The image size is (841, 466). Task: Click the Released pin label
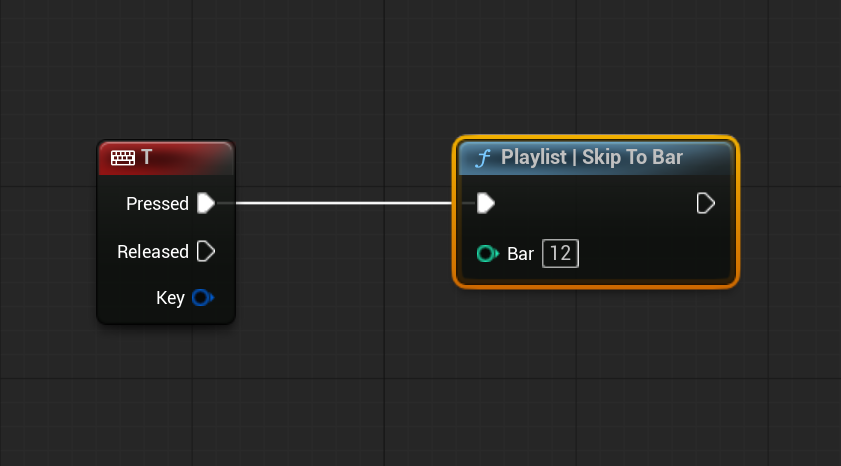[x=152, y=251]
